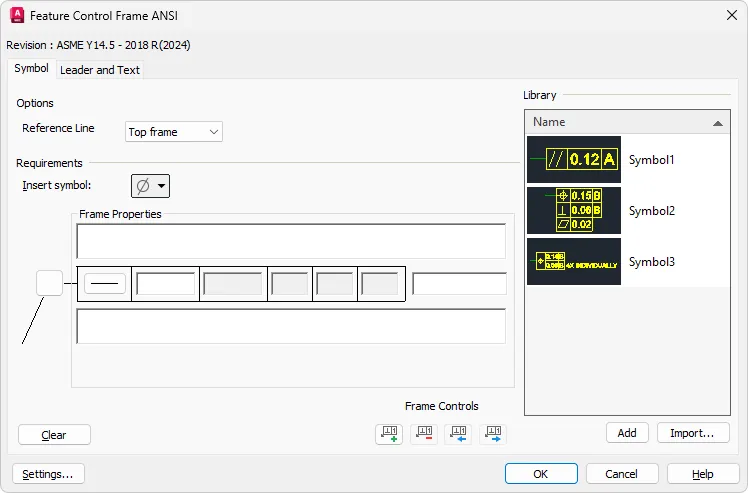The width and height of the screenshot is (748, 493).
Task: Select the Symbol2 library thumbnail
Action: (573, 211)
